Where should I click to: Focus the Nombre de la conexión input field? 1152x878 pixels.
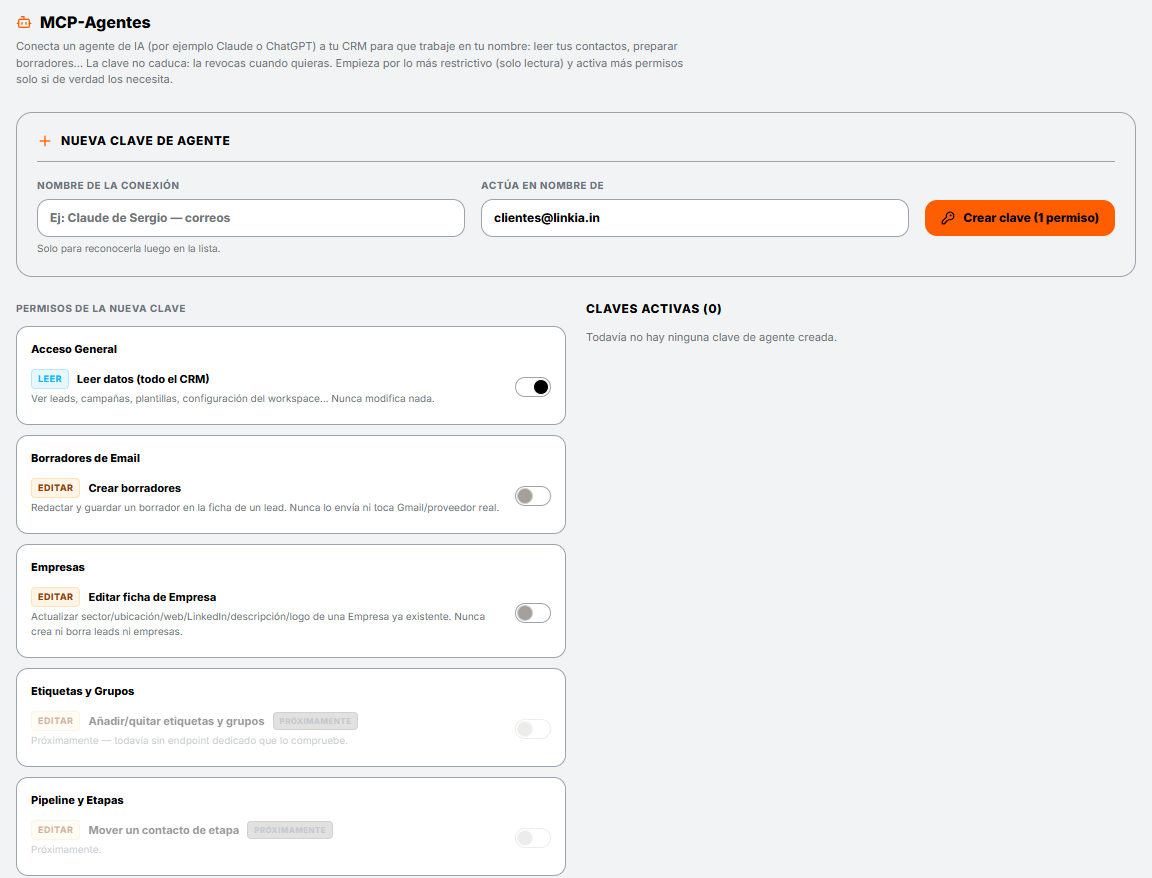251,218
